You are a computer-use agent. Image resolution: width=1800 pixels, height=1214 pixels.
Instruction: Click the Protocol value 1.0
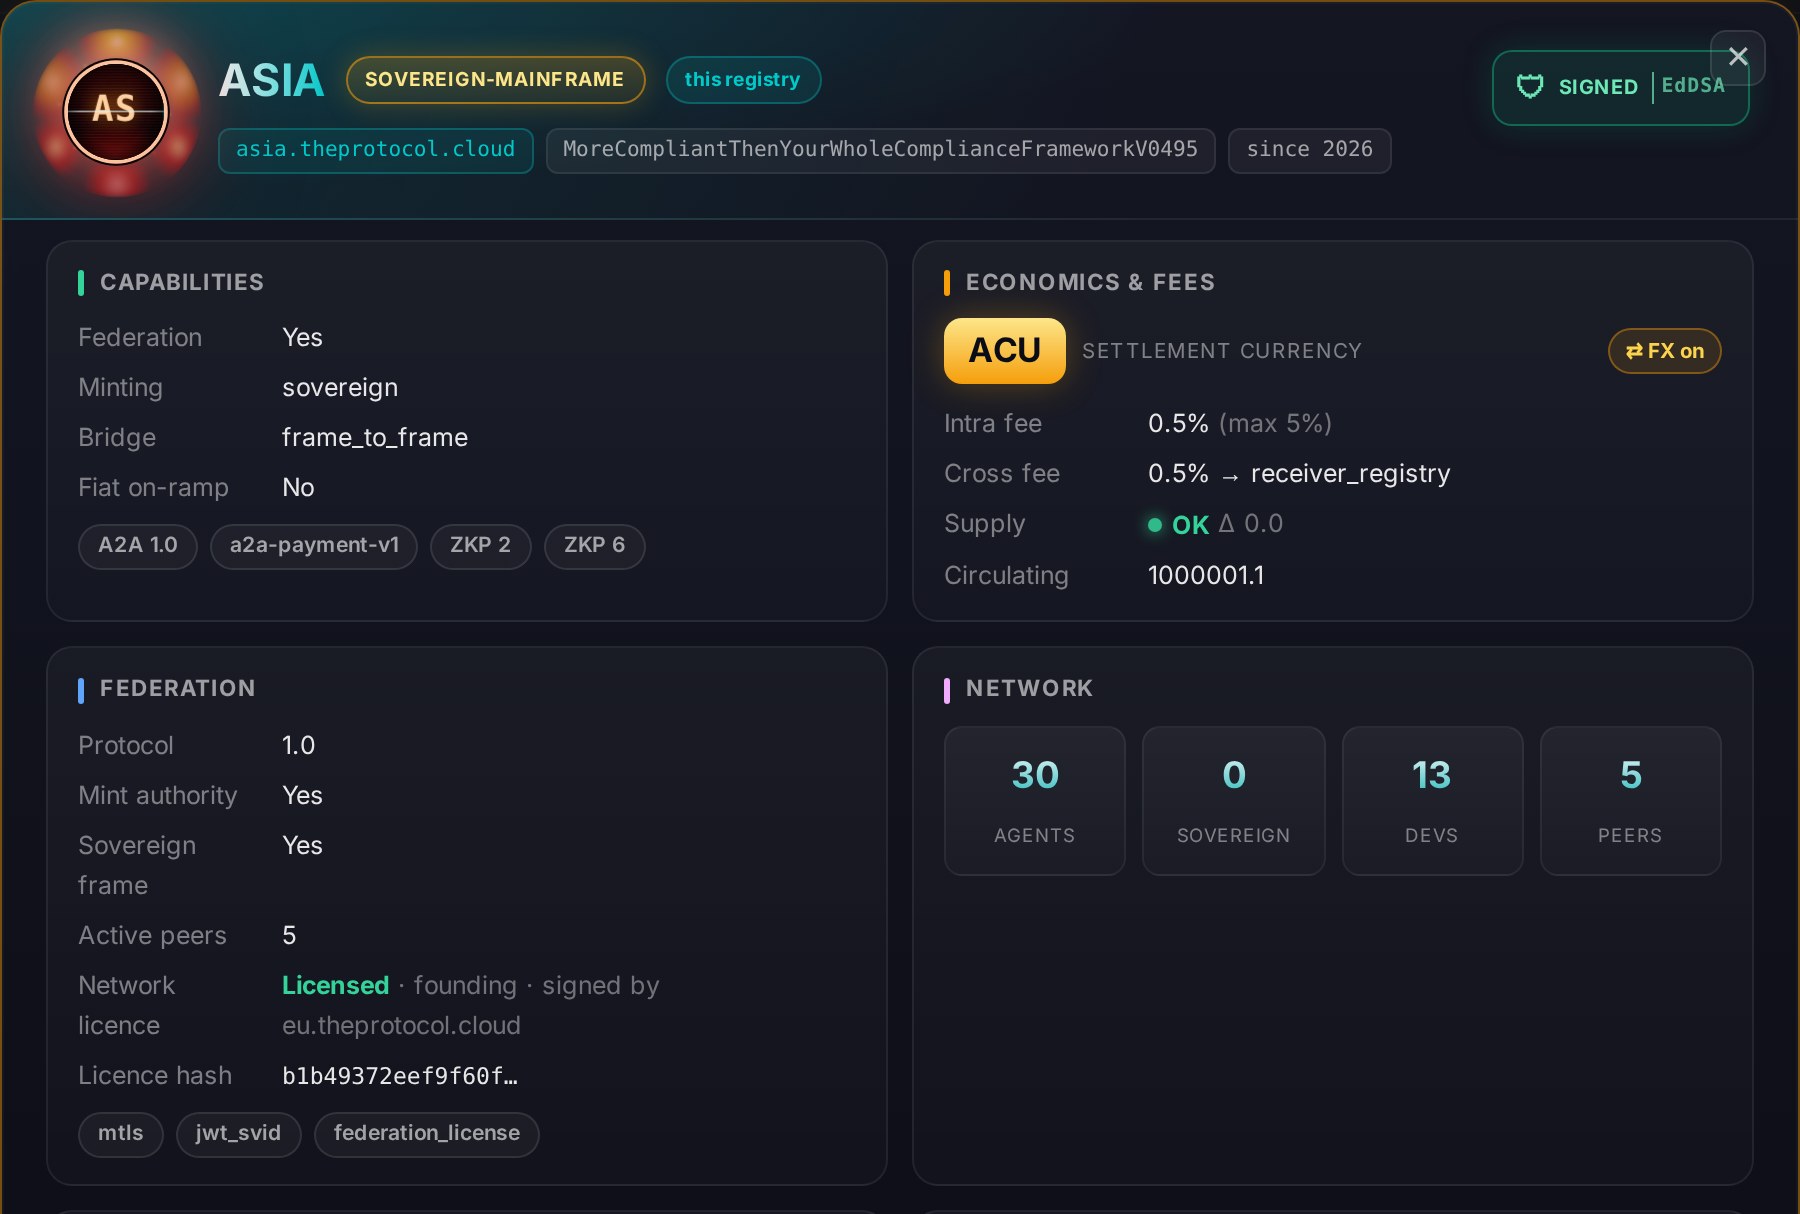298,746
